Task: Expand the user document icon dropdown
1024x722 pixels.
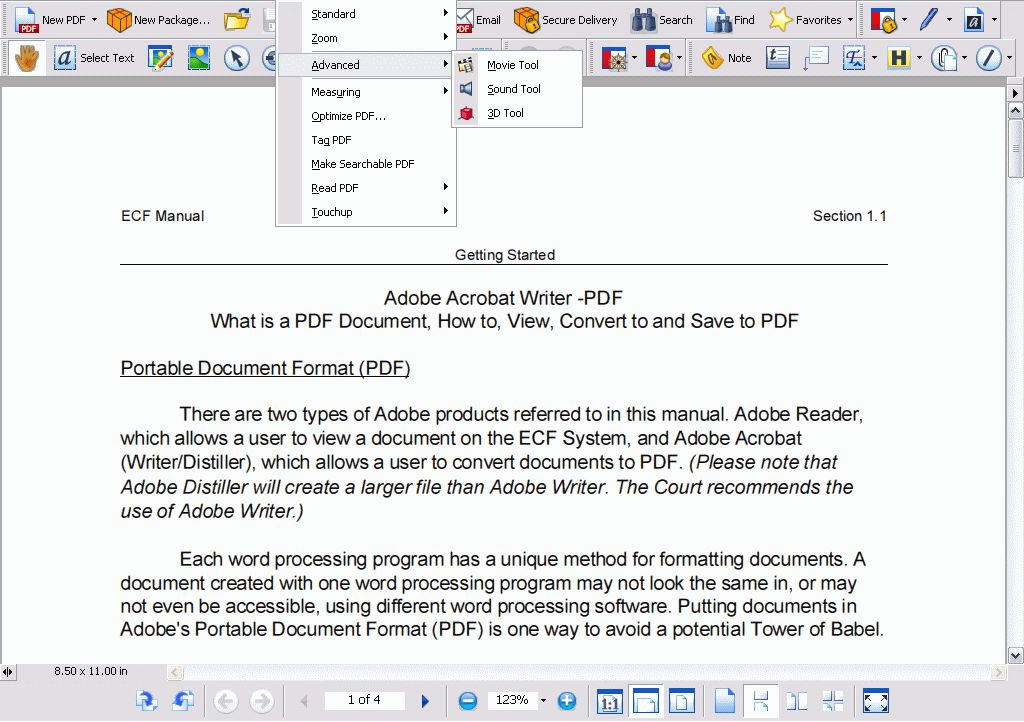Action: 680,58
